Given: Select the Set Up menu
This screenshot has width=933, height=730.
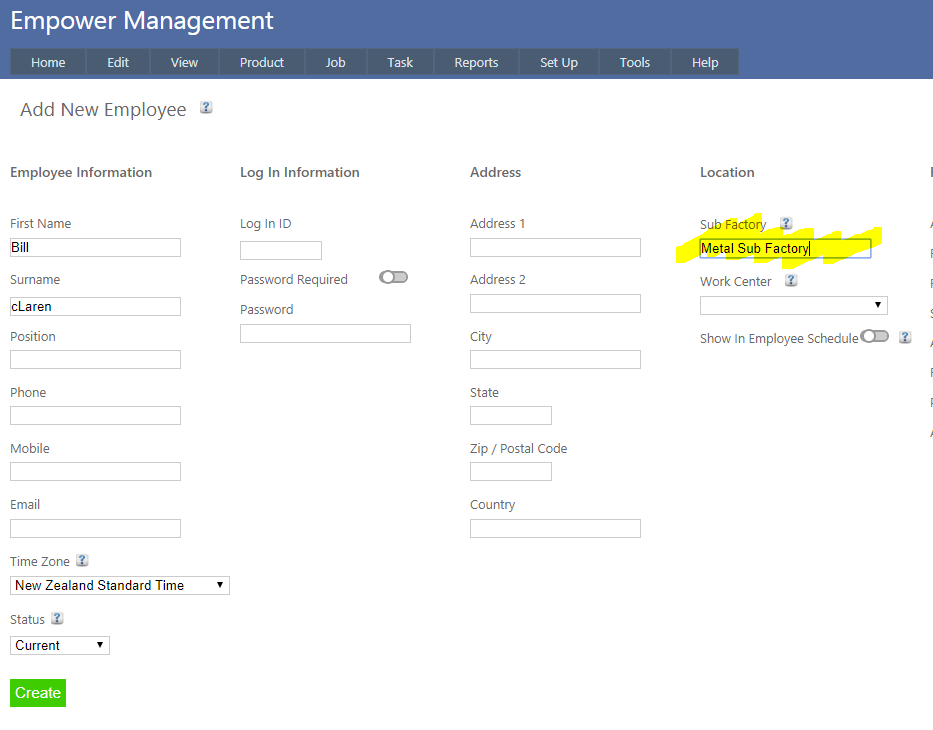Looking at the screenshot, I should point(559,62).
